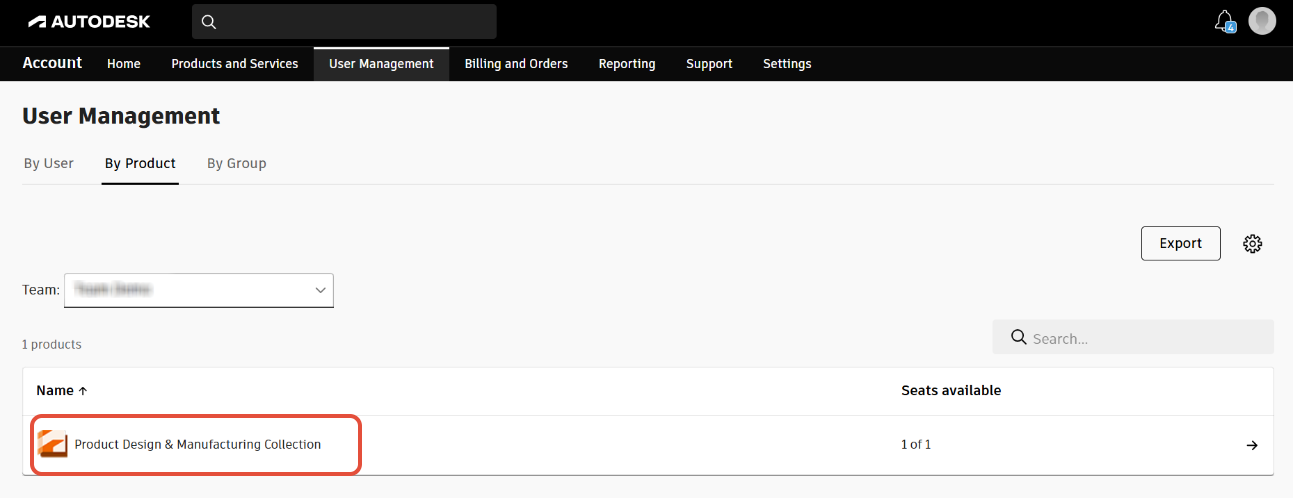Open Billing and Orders

tap(516, 64)
